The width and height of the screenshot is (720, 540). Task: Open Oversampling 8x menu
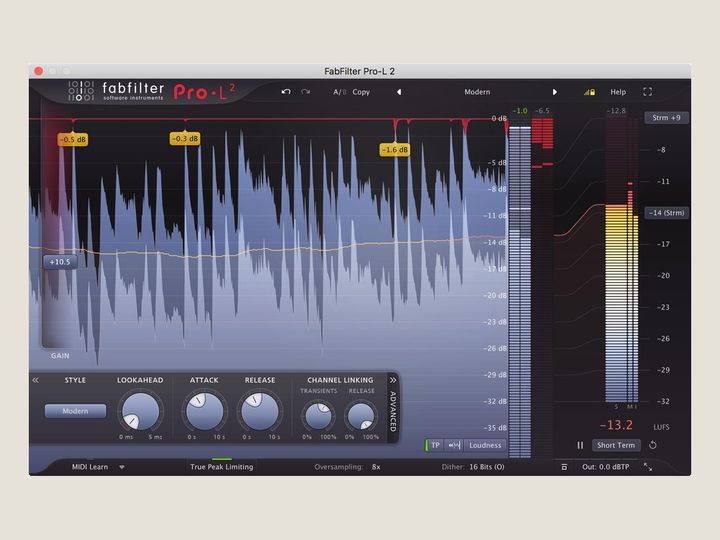click(347, 467)
